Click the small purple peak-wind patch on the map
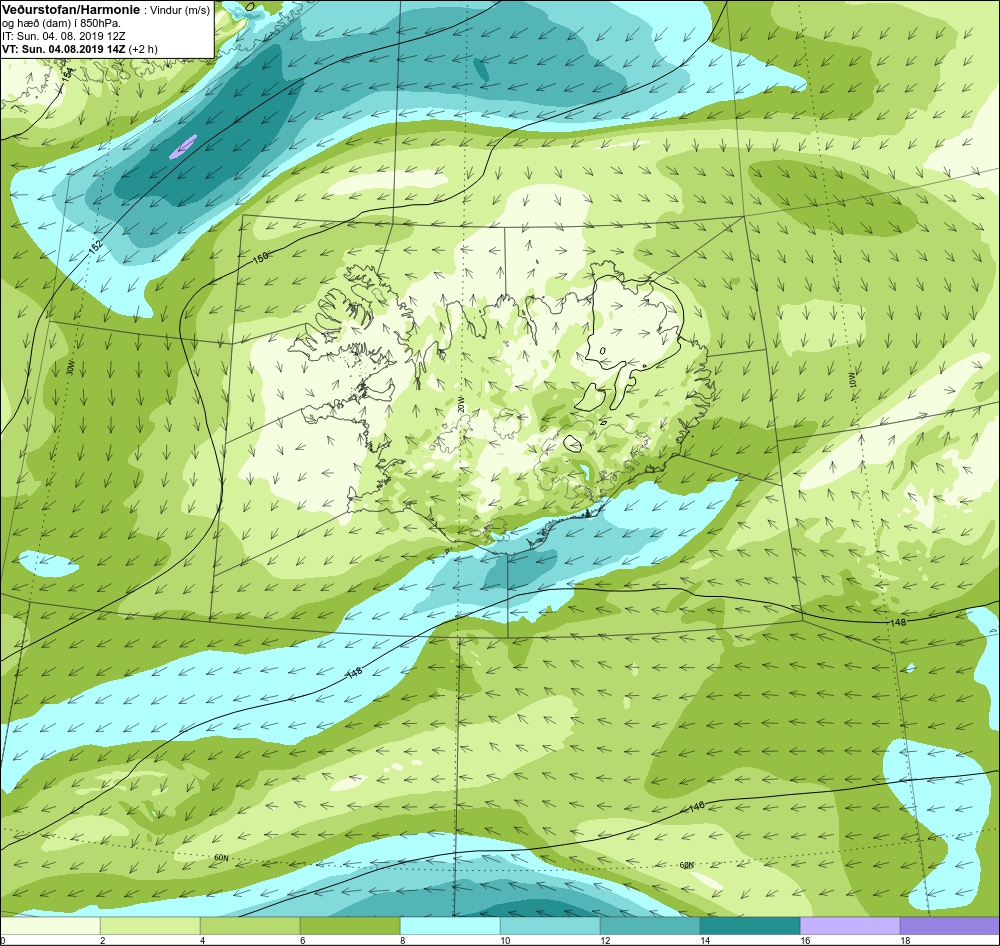Screen dimensions: 1000x946 point(183,146)
